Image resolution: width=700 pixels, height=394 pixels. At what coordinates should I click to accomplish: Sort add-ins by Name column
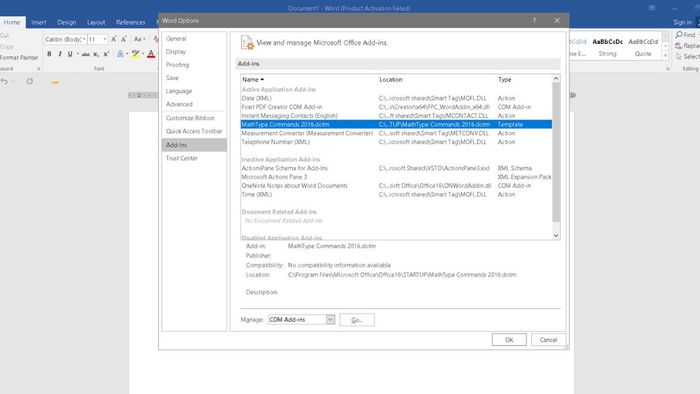[x=253, y=79]
